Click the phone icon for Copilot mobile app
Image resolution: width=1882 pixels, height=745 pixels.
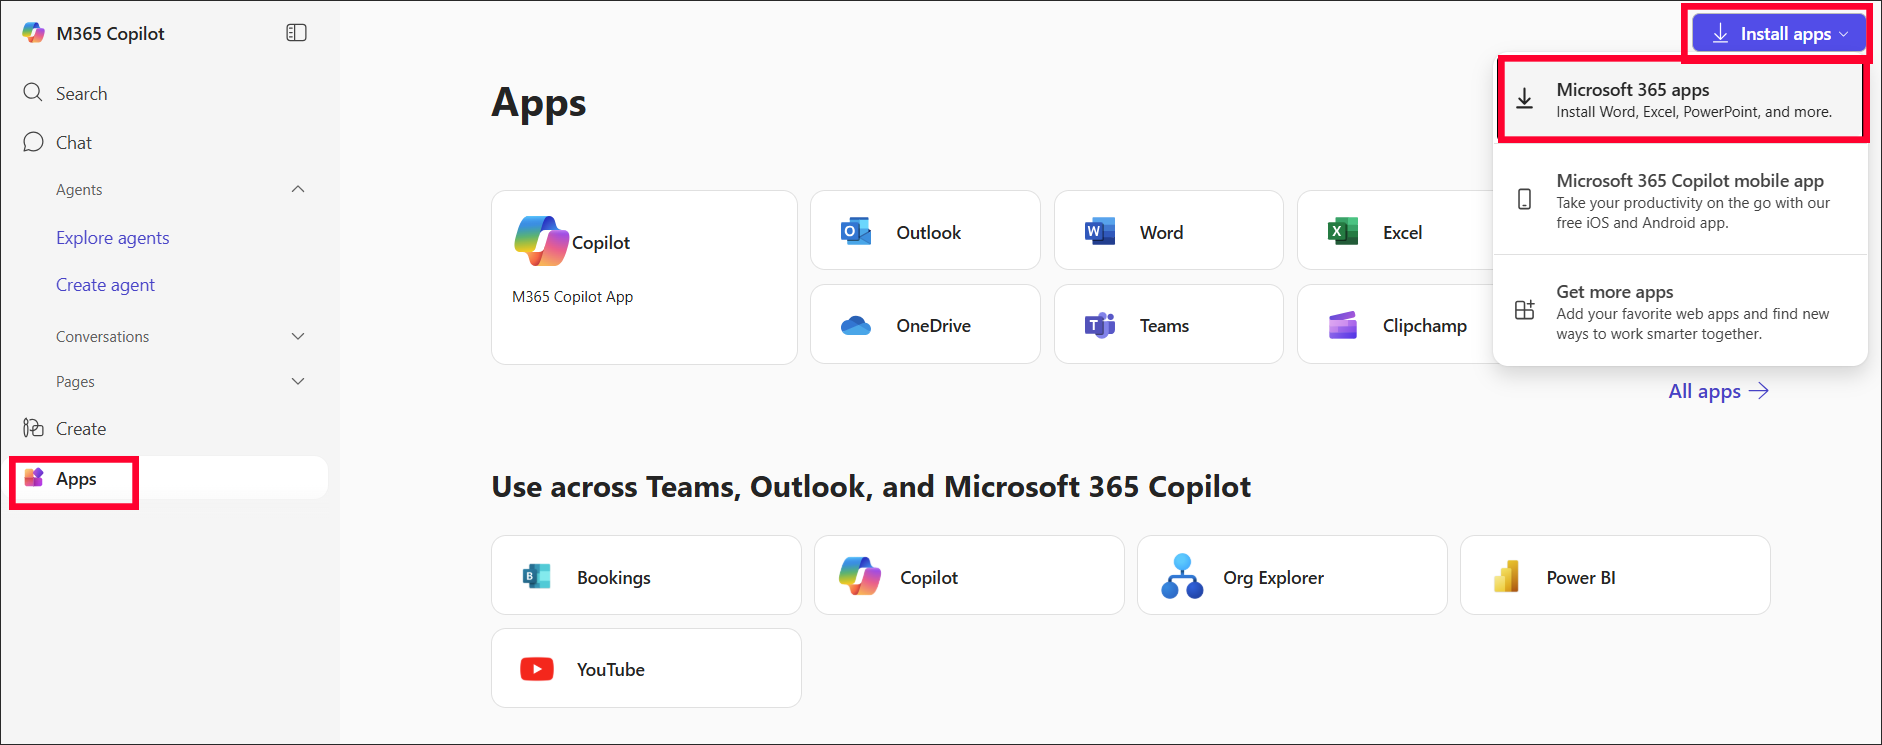click(1524, 199)
